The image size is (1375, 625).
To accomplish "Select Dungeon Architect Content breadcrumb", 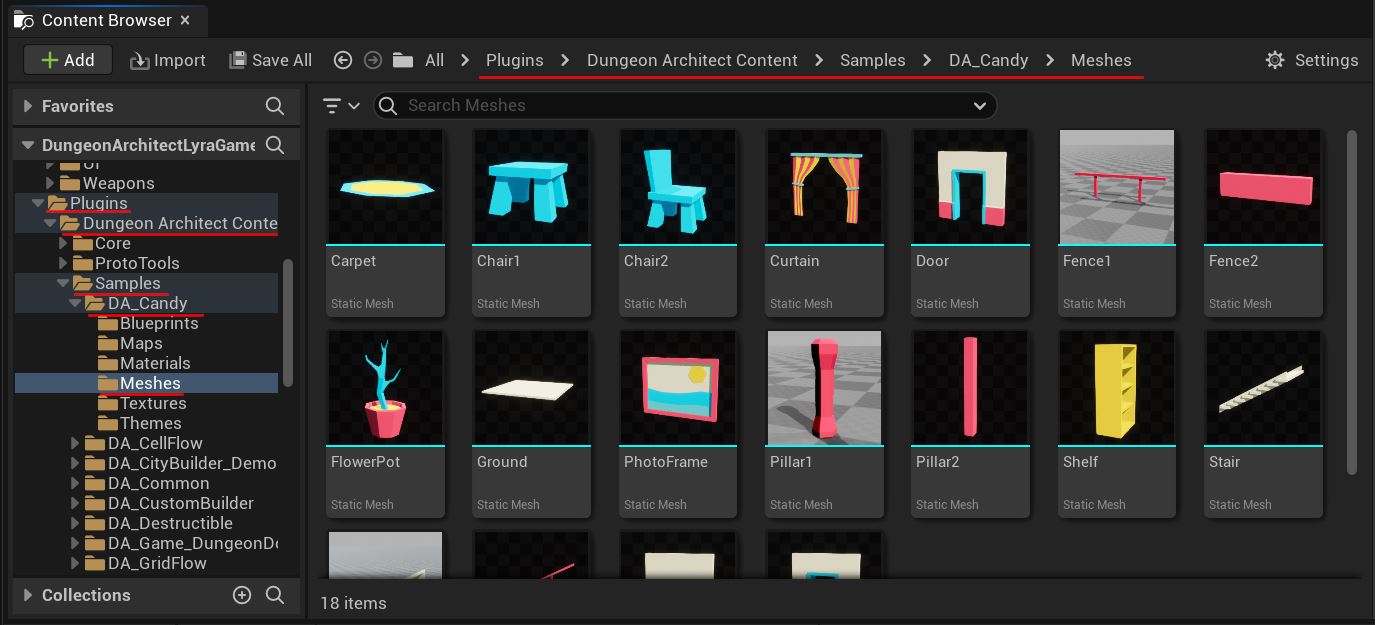I will tap(692, 60).
